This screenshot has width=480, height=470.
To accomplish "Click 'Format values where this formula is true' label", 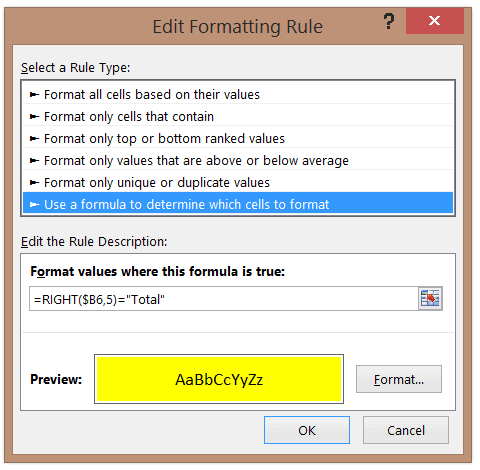I will pyautogui.click(x=157, y=272).
